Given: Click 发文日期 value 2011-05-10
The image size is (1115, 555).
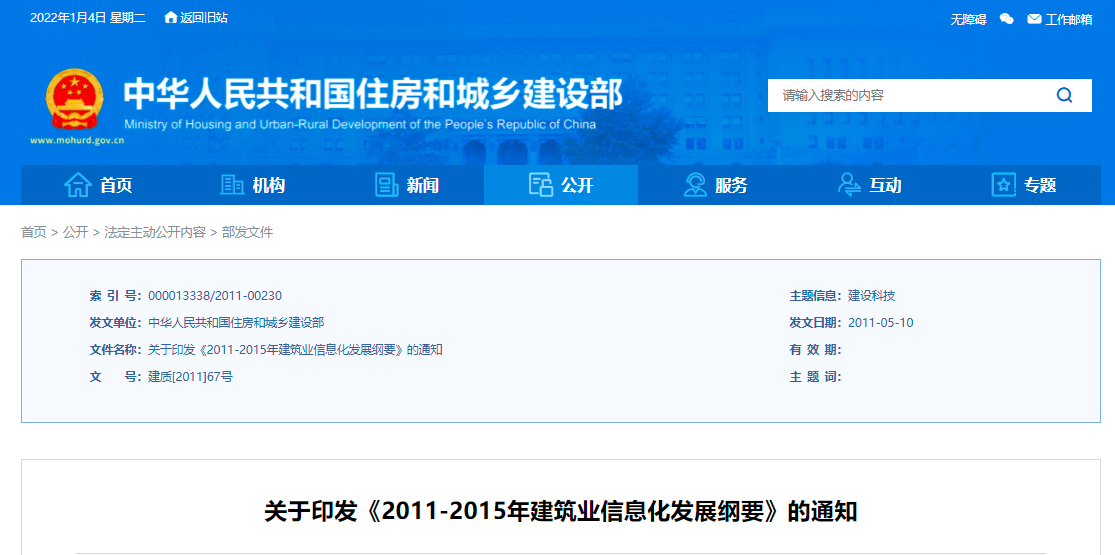Looking at the screenshot, I should click(x=881, y=323).
